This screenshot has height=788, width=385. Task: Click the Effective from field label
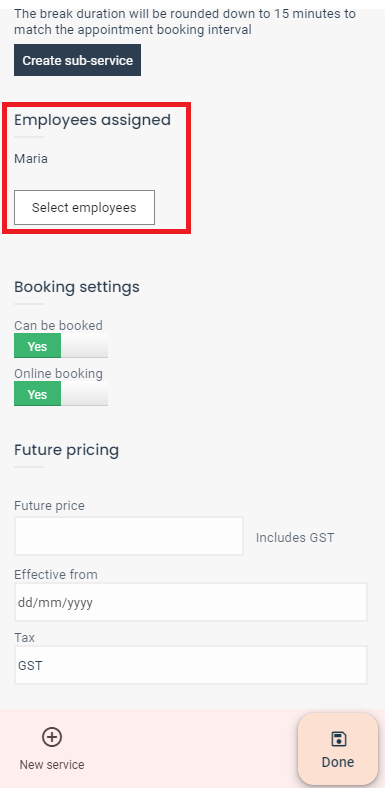point(56,574)
